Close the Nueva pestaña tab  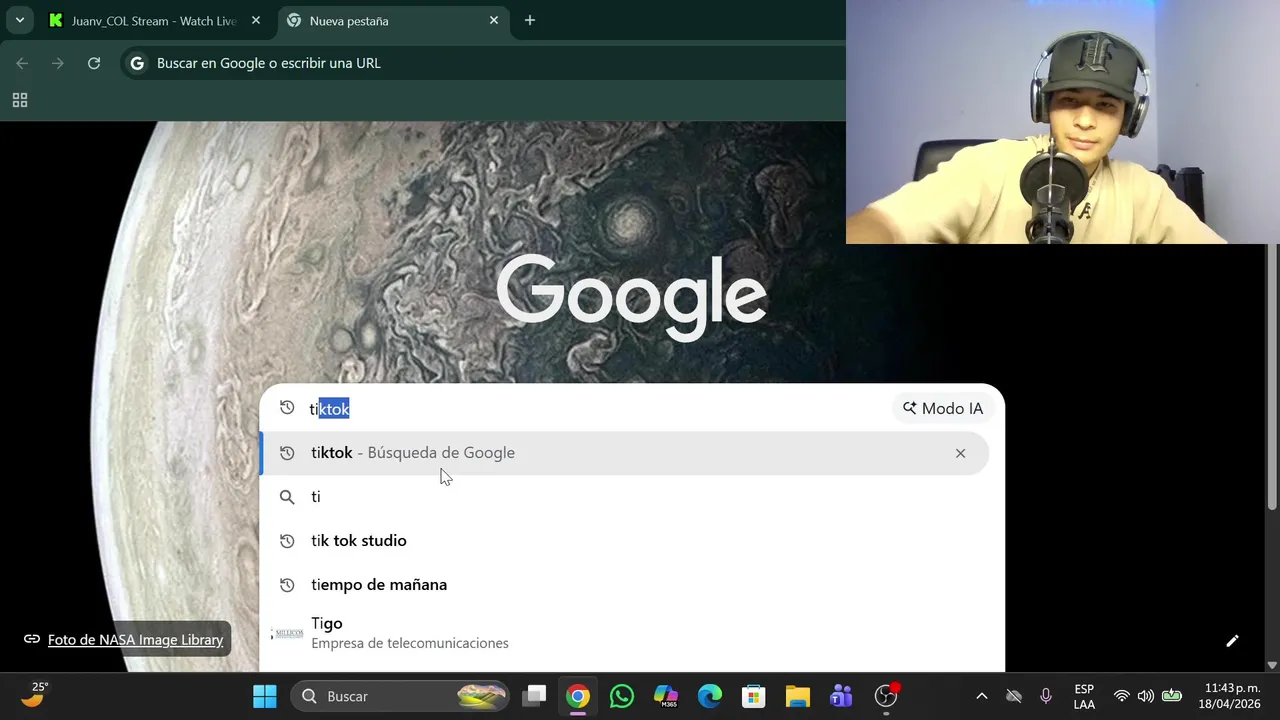493,20
